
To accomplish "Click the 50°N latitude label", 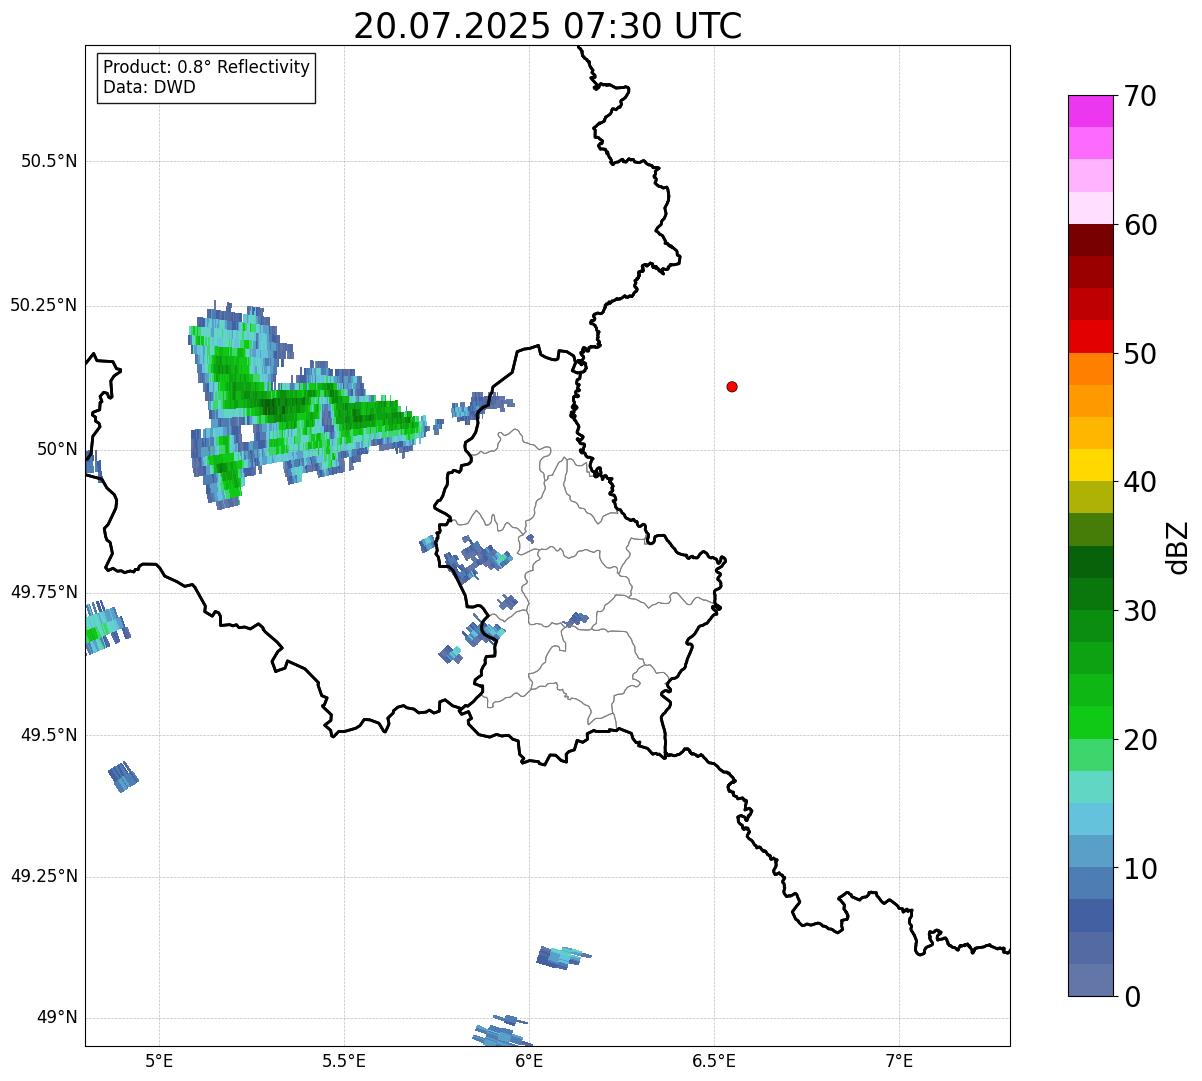I will pos(57,449).
